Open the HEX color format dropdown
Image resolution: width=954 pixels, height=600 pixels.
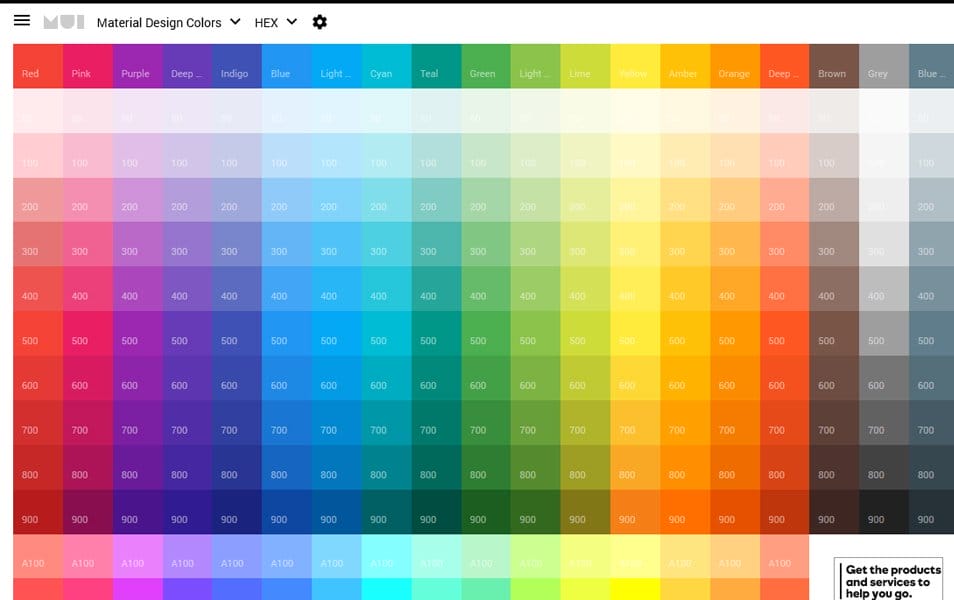point(276,21)
